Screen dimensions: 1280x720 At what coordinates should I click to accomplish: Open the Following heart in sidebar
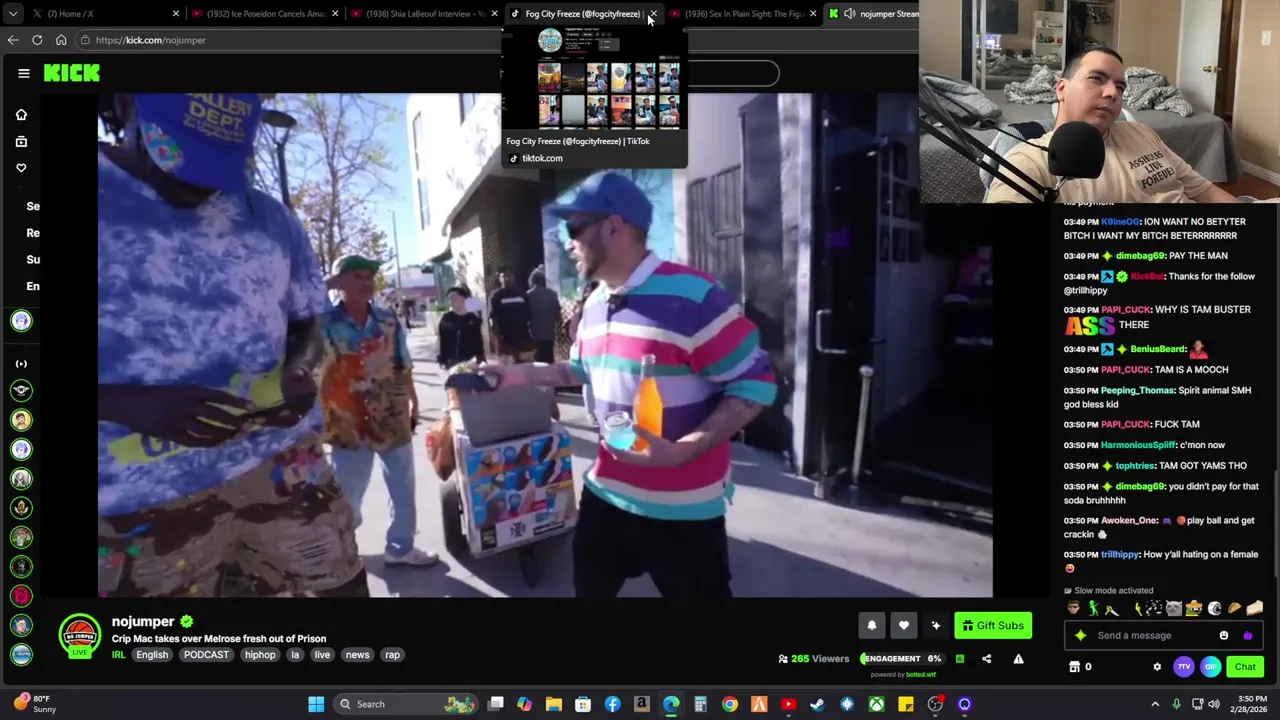click(x=21, y=168)
